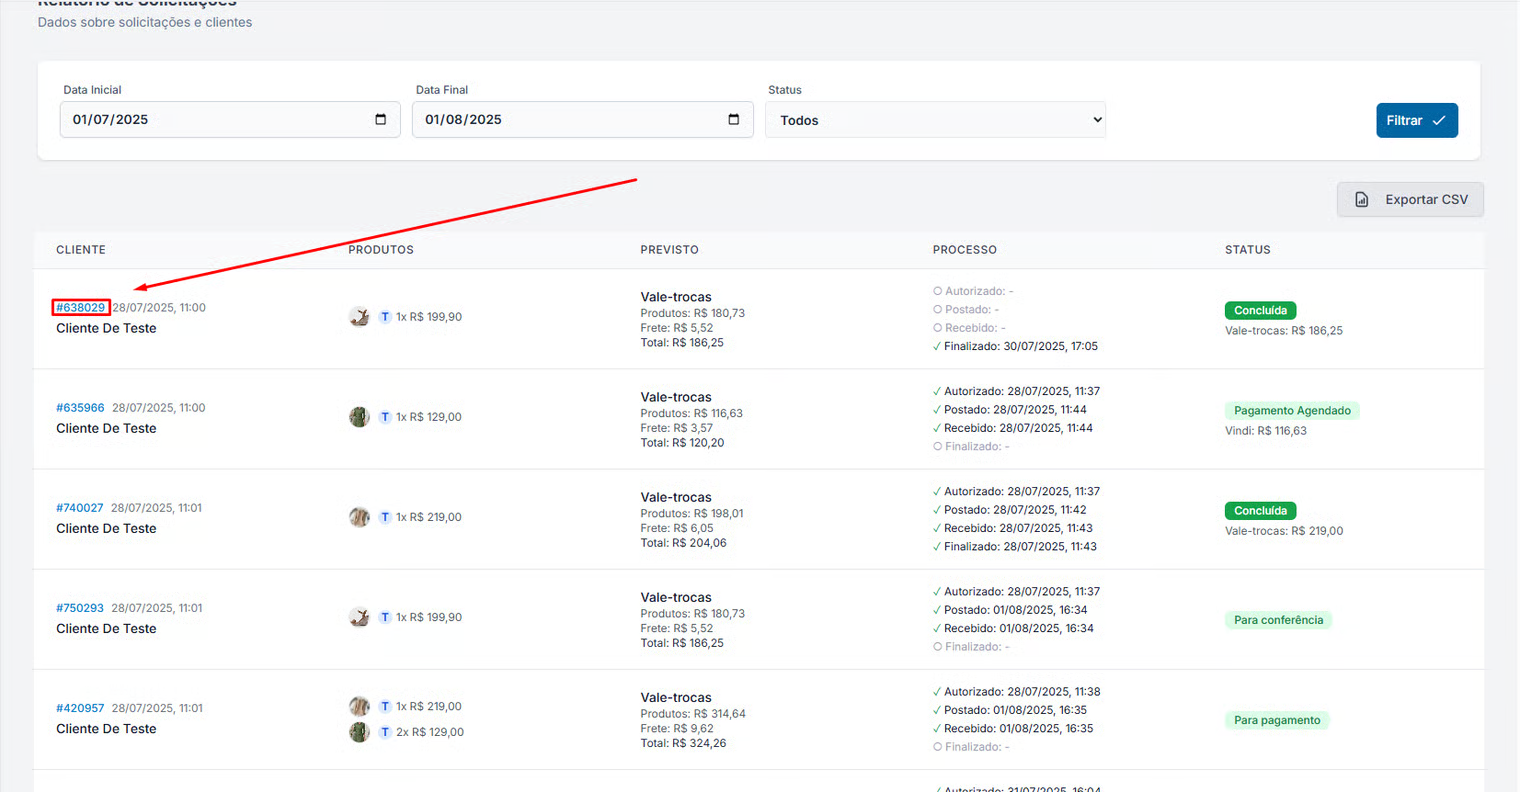Viewport: 1520px width, 792px height.
Task: Click the Para pagamento status badge
Action: 1277,720
